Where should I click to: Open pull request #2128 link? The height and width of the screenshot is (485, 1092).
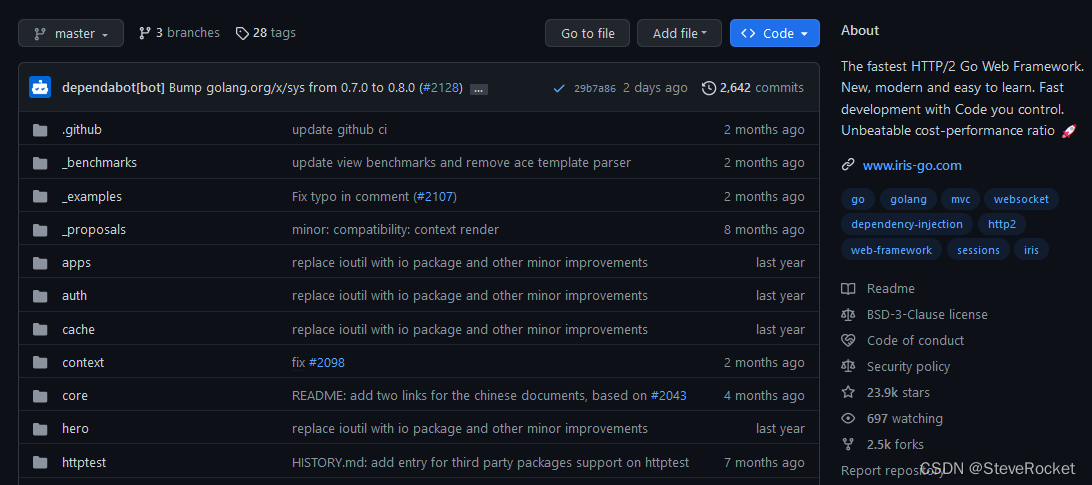[442, 88]
